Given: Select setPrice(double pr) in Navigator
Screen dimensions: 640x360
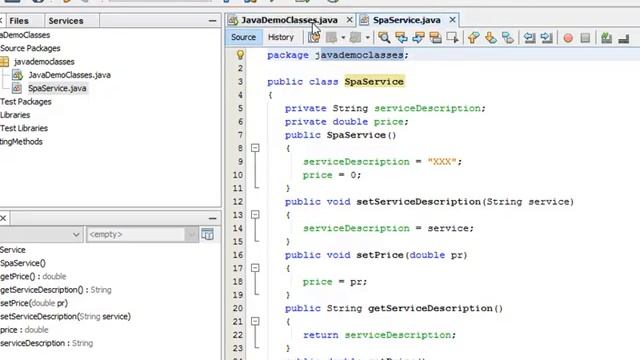Looking at the screenshot, I should [34, 303].
